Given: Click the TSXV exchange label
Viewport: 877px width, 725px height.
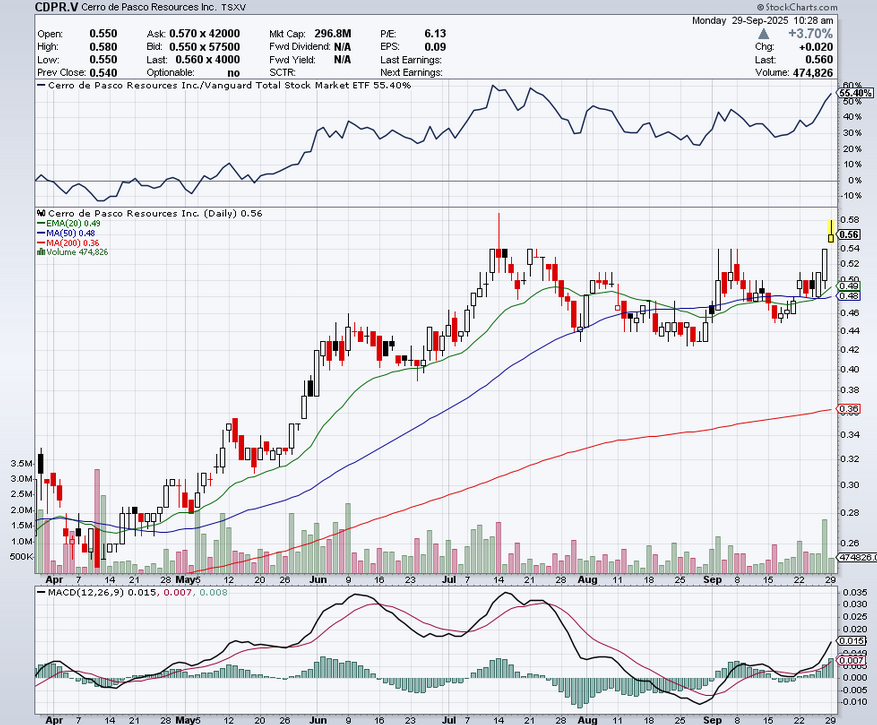Looking at the screenshot, I should pos(233,8).
